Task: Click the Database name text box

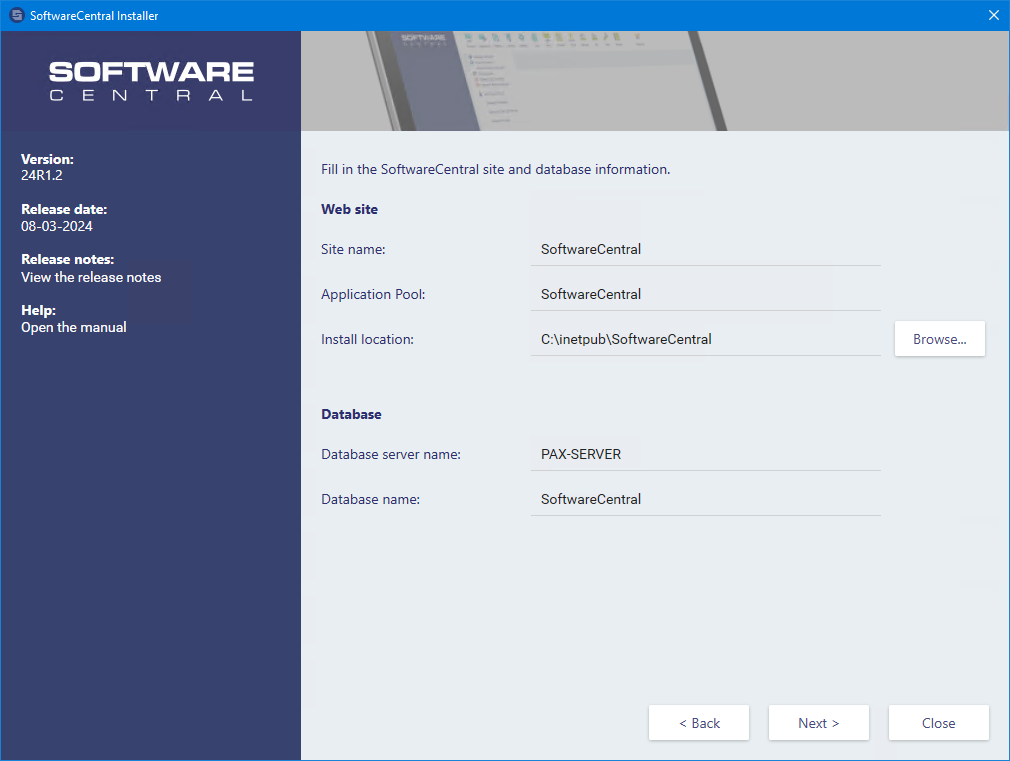Action: [705, 499]
